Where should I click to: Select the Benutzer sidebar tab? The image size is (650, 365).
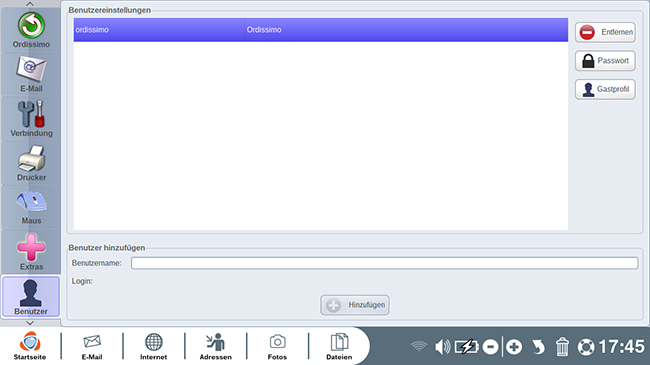(31, 297)
